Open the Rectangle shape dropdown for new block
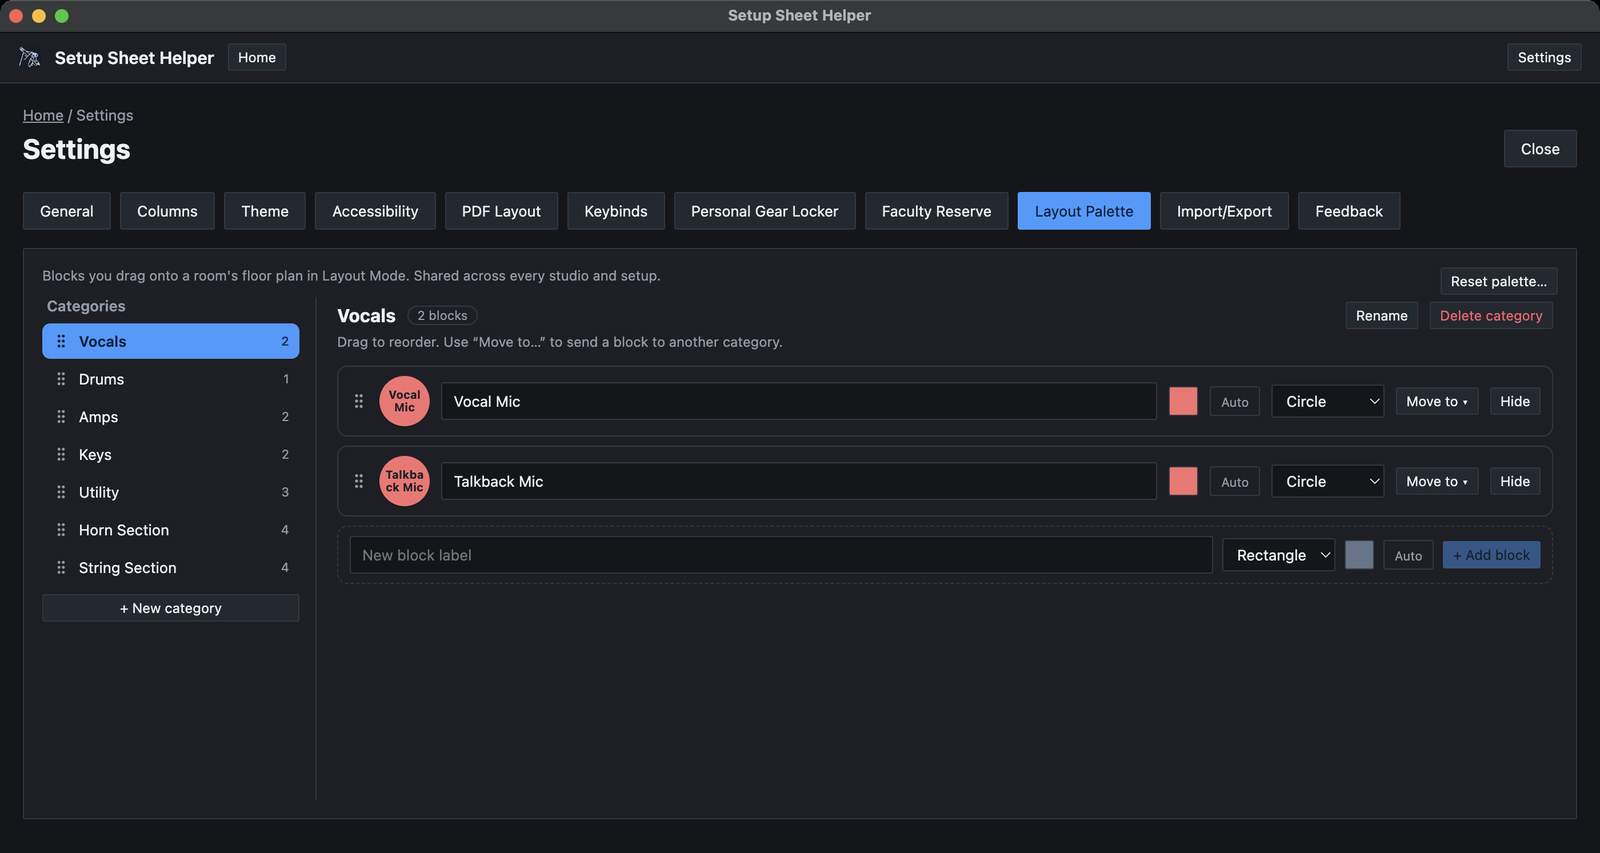The image size is (1600, 853). pos(1279,555)
